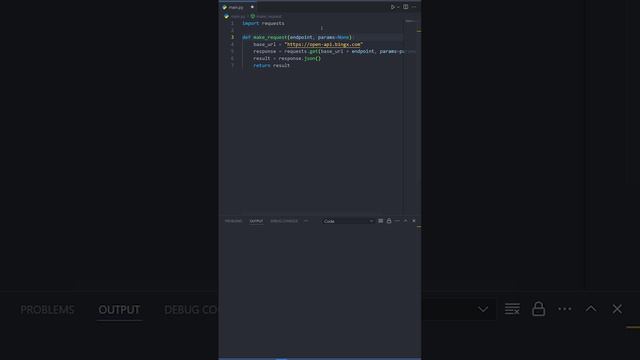Viewport: 640px width, 360px height.
Task: Open the editor's more actions menu
Action: pyautogui.click(x=414, y=7)
